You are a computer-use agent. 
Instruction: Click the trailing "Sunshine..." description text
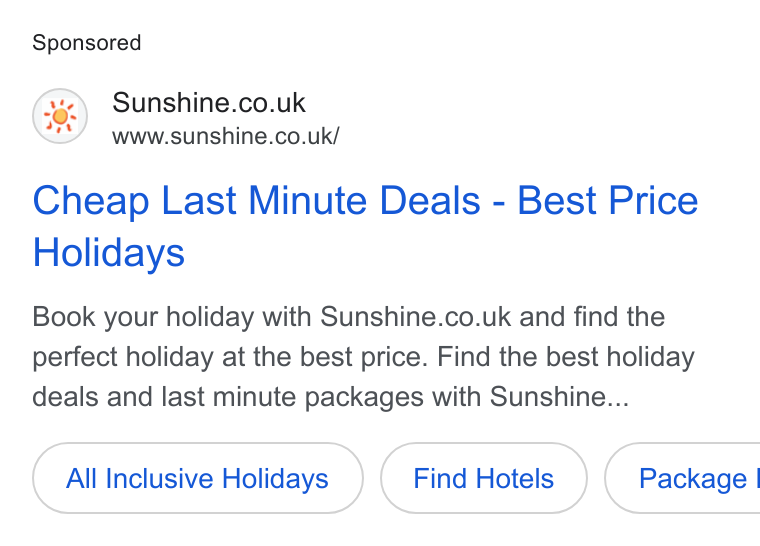(559, 397)
